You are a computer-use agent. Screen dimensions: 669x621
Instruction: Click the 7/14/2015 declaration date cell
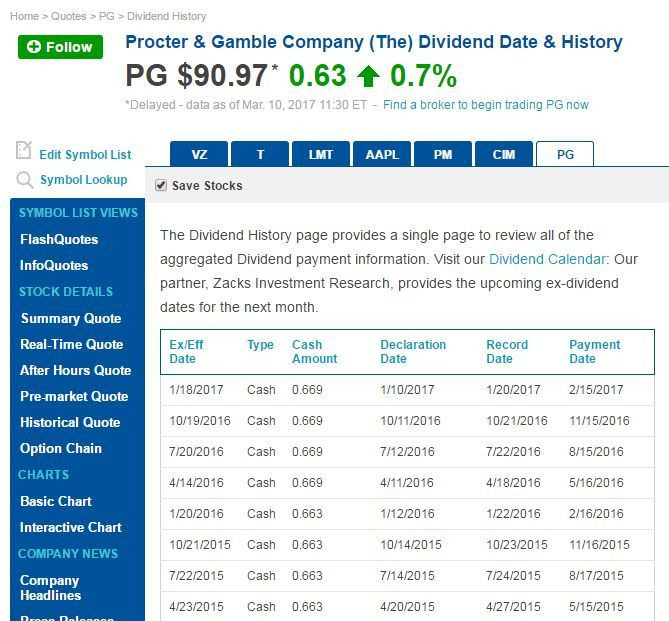tap(407, 576)
